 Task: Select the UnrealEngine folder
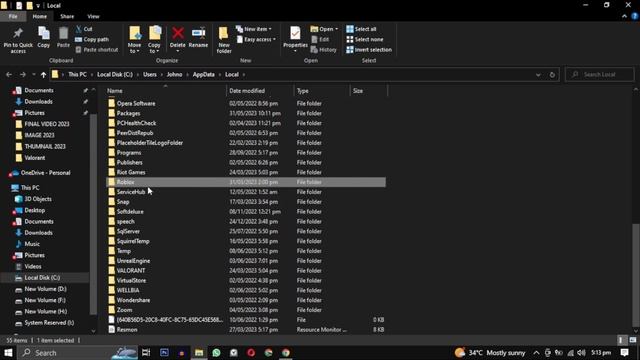[133, 261]
